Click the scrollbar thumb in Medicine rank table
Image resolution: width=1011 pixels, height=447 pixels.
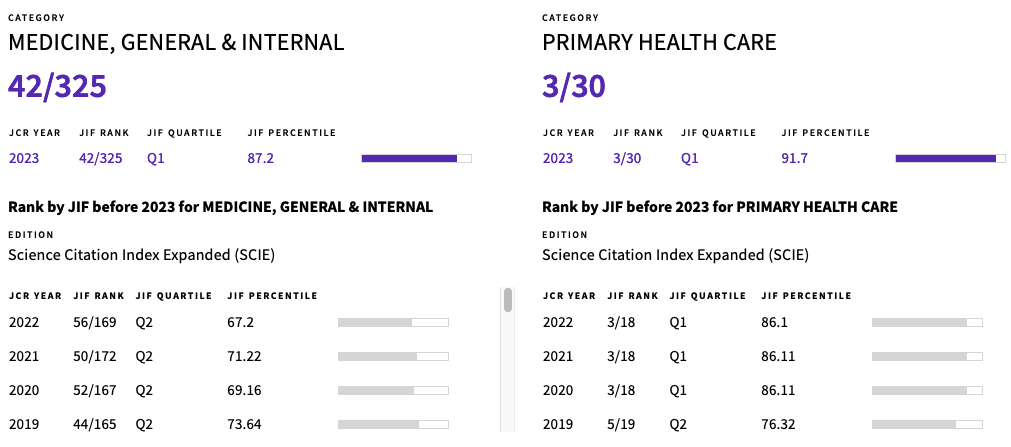click(x=508, y=300)
